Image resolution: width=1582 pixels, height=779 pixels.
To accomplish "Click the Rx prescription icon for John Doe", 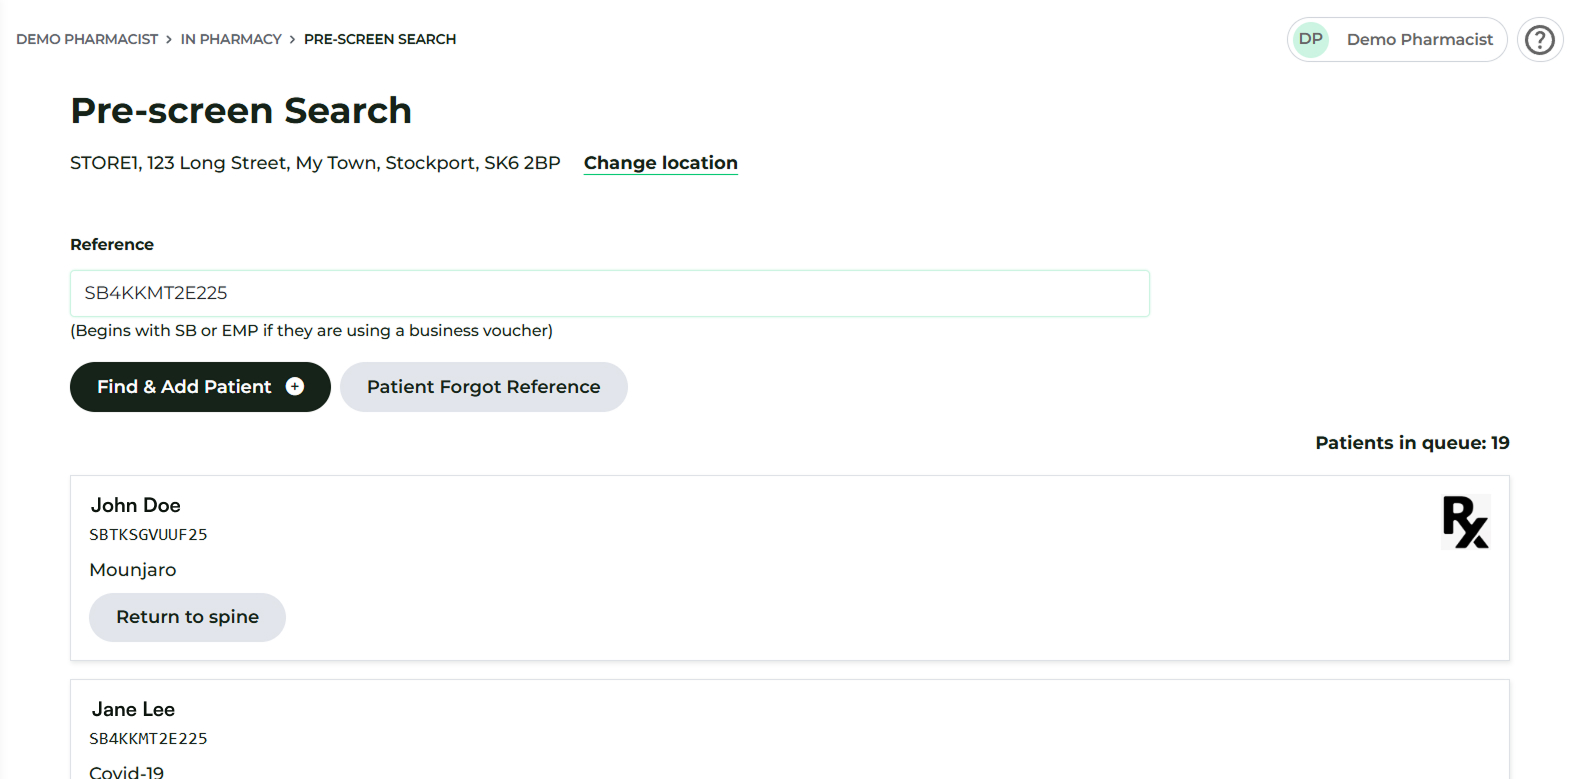I will (1466, 522).
